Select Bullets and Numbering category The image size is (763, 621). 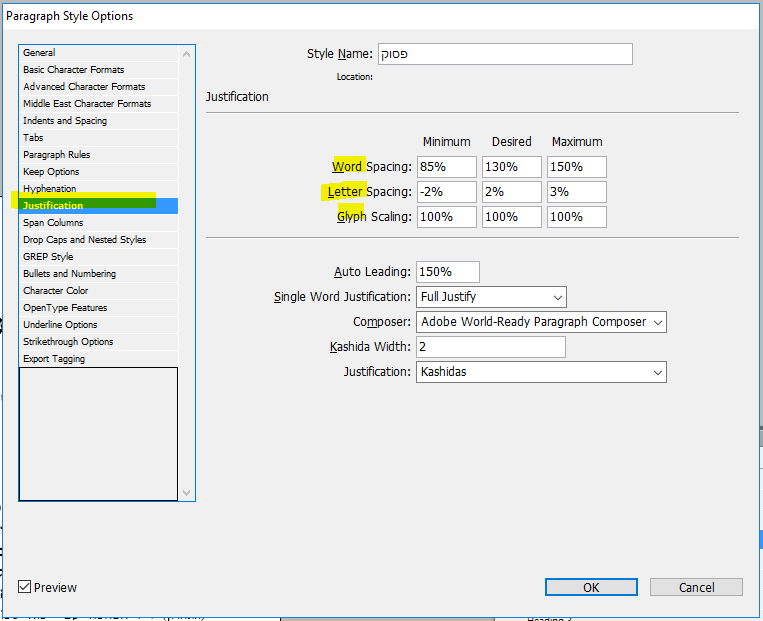coord(98,274)
